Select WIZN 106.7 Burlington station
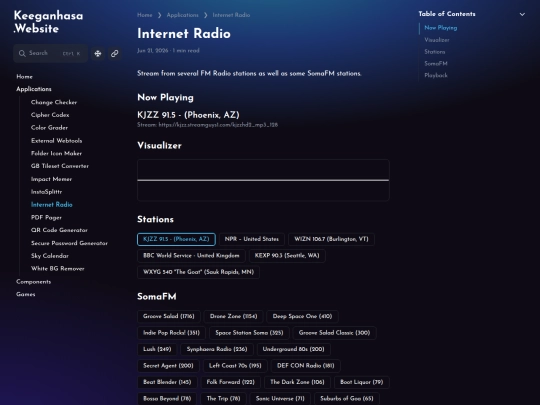 331,239
